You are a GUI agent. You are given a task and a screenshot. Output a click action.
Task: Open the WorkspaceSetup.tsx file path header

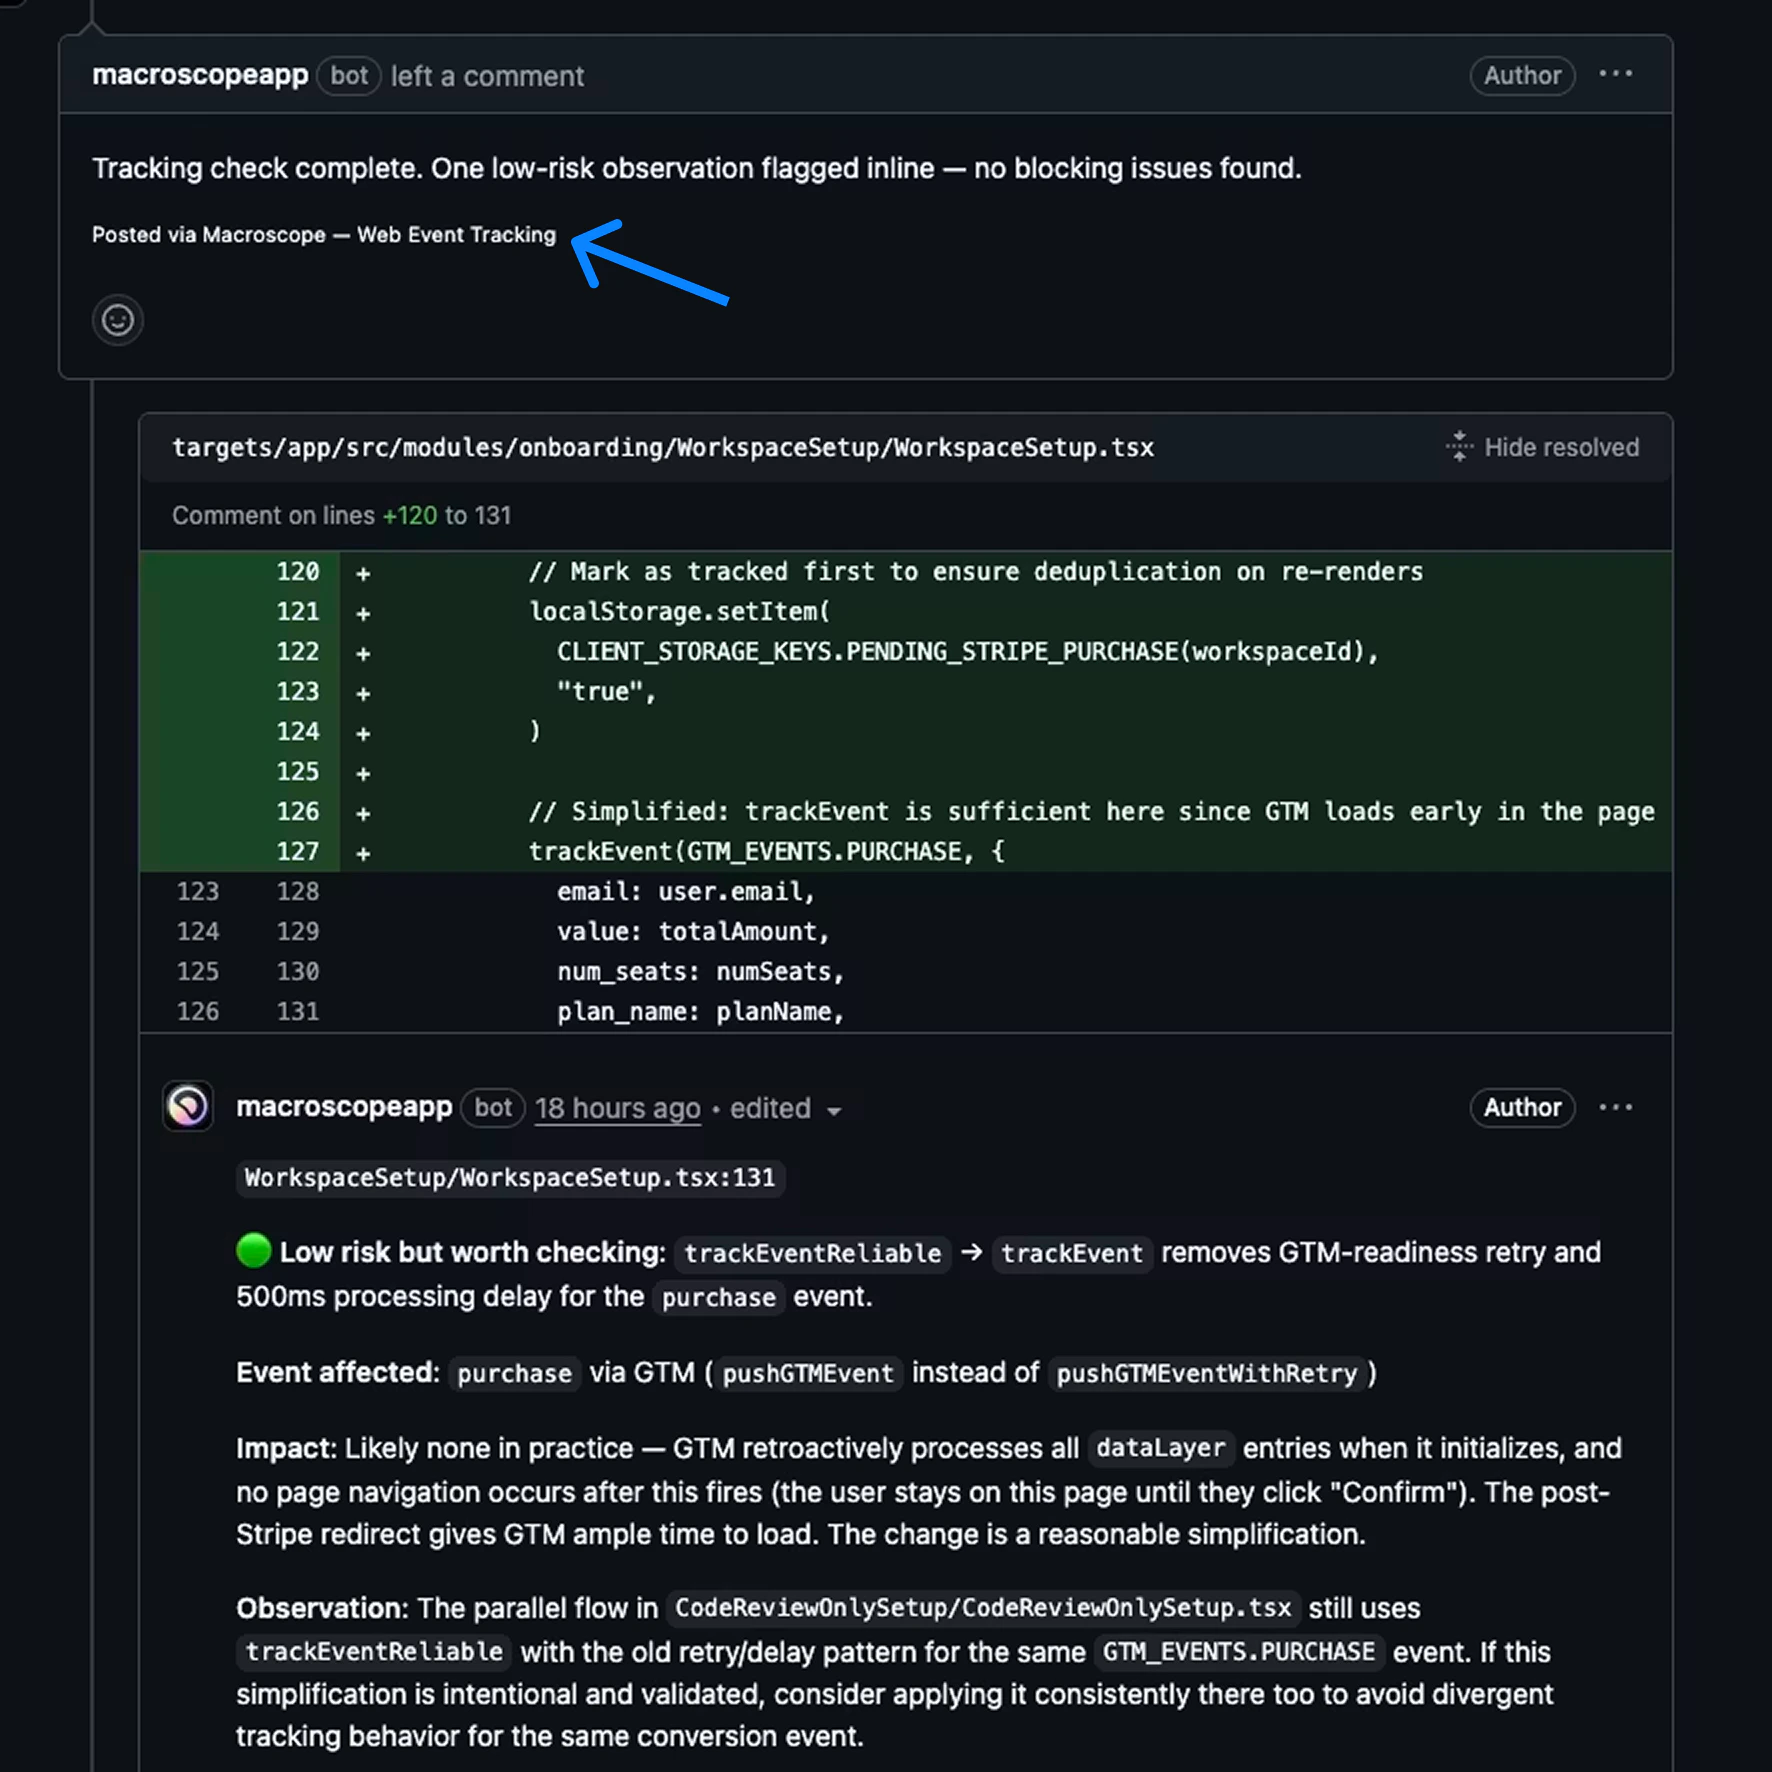point(663,447)
